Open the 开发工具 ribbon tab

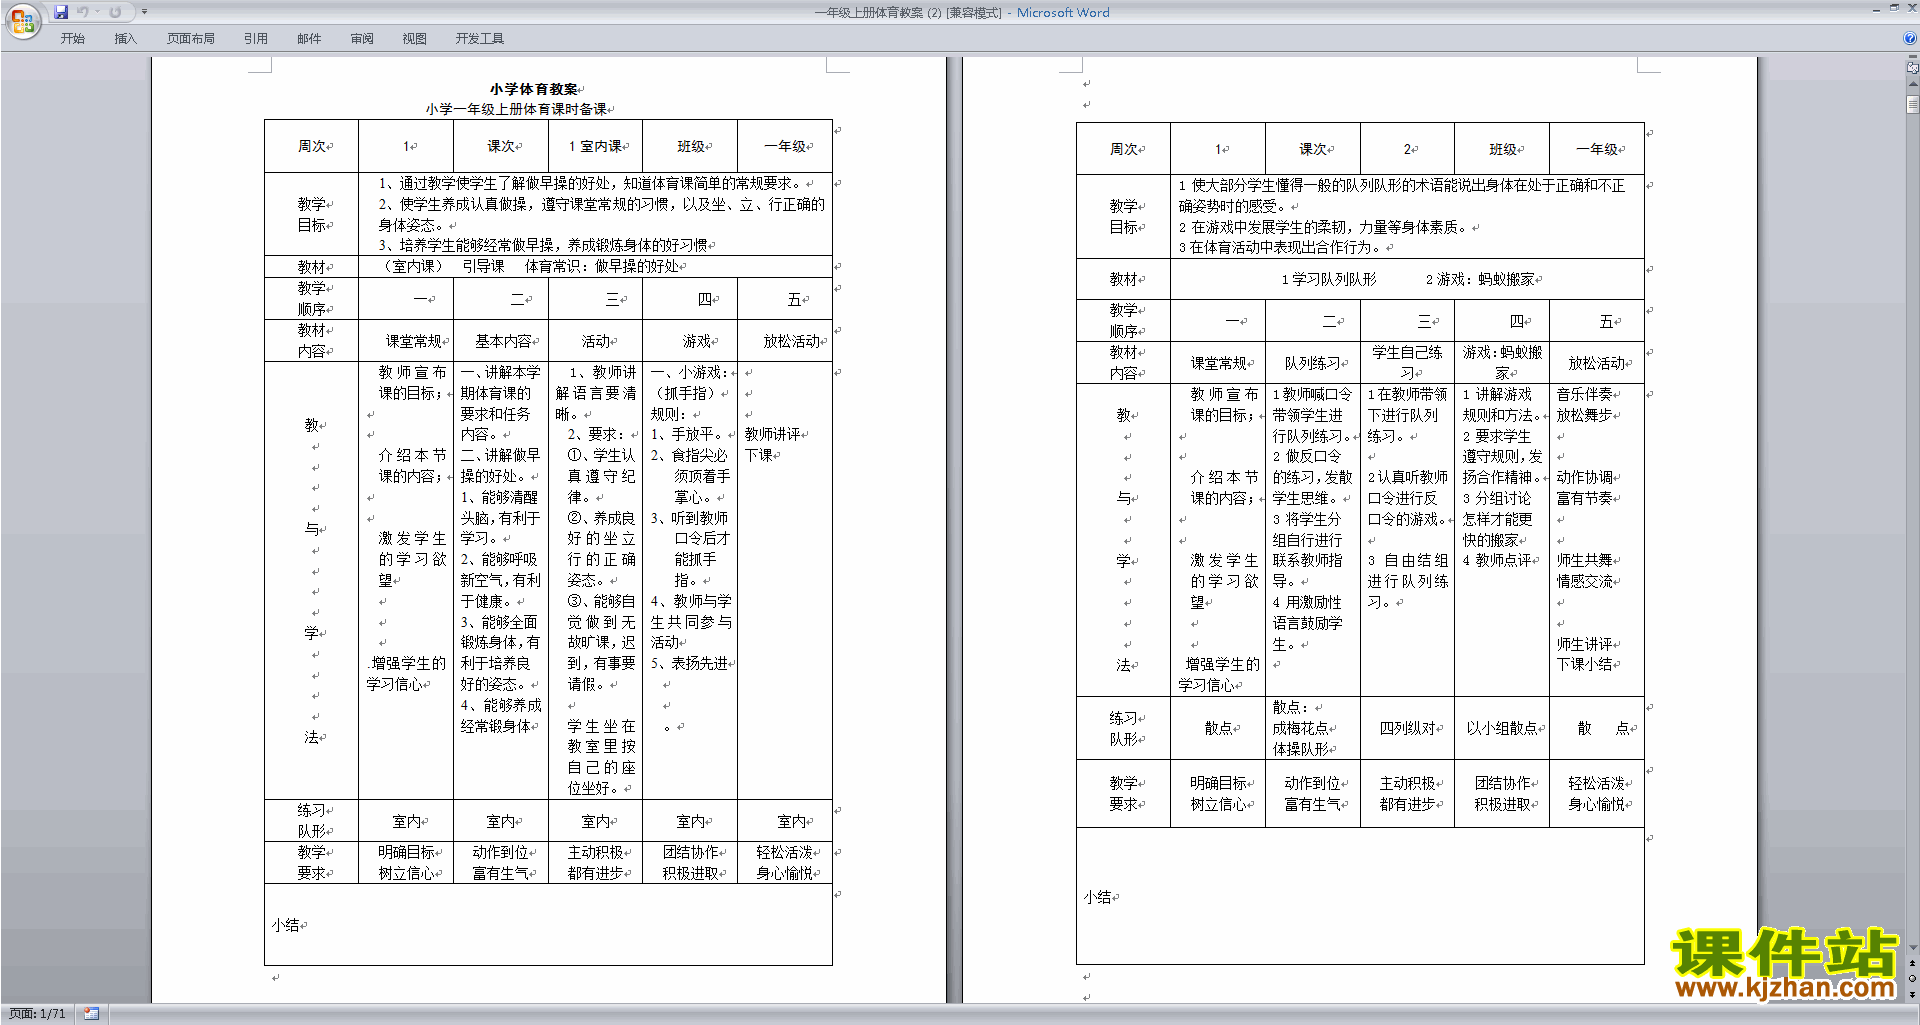480,38
